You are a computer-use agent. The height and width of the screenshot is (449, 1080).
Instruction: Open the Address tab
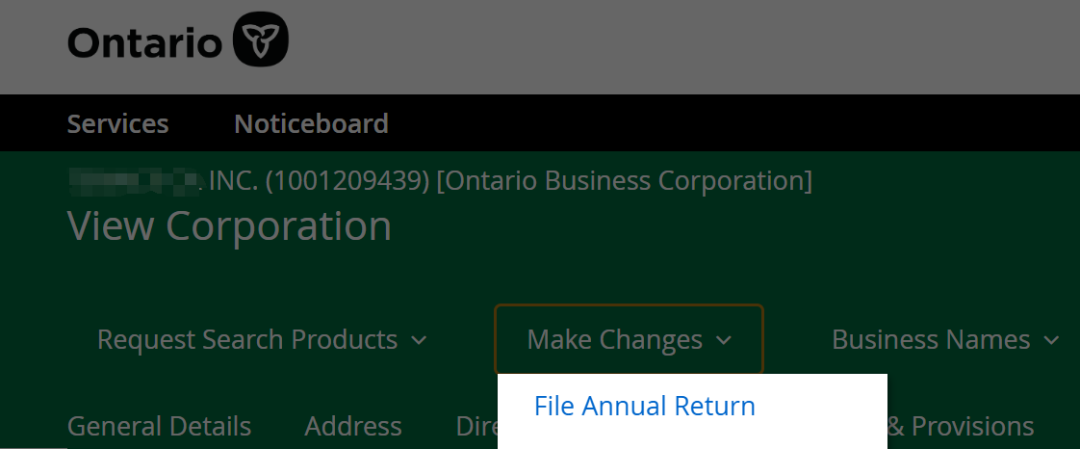[x=353, y=427]
